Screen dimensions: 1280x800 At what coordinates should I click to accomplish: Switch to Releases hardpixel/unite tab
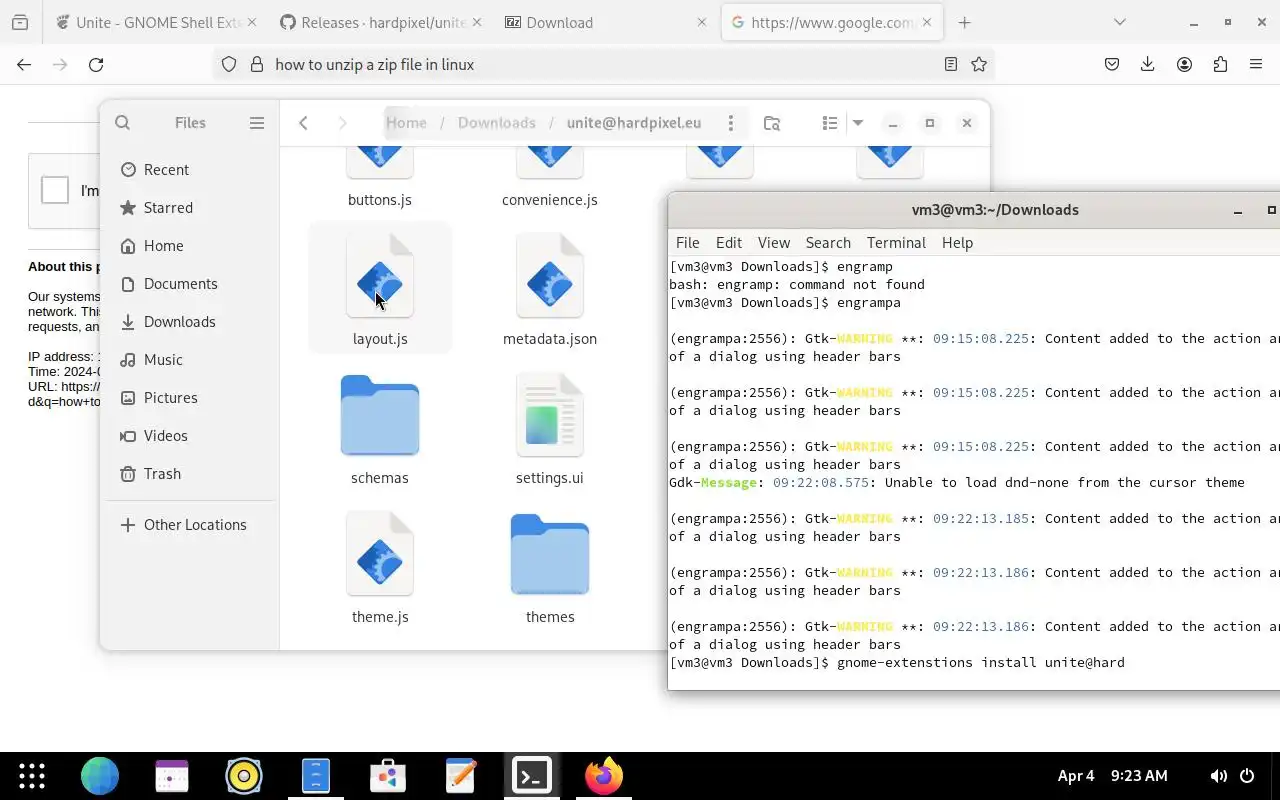(x=380, y=22)
